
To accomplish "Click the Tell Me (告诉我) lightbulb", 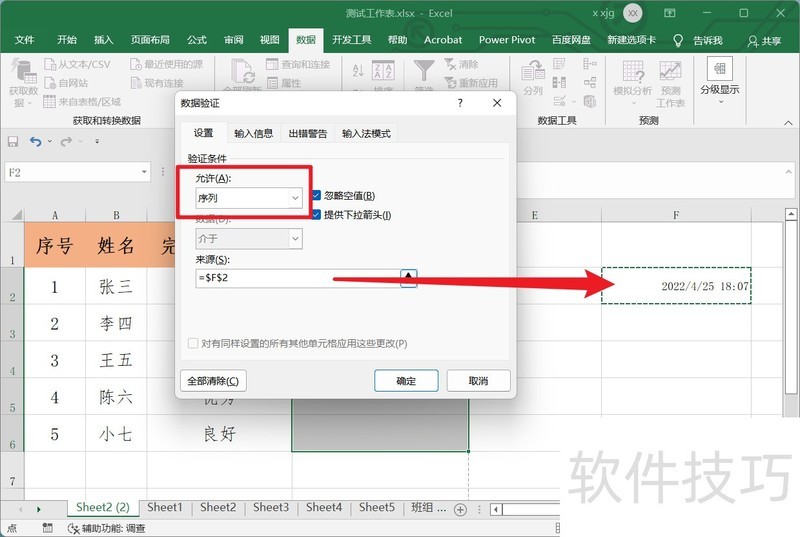I will click(x=678, y=40).
